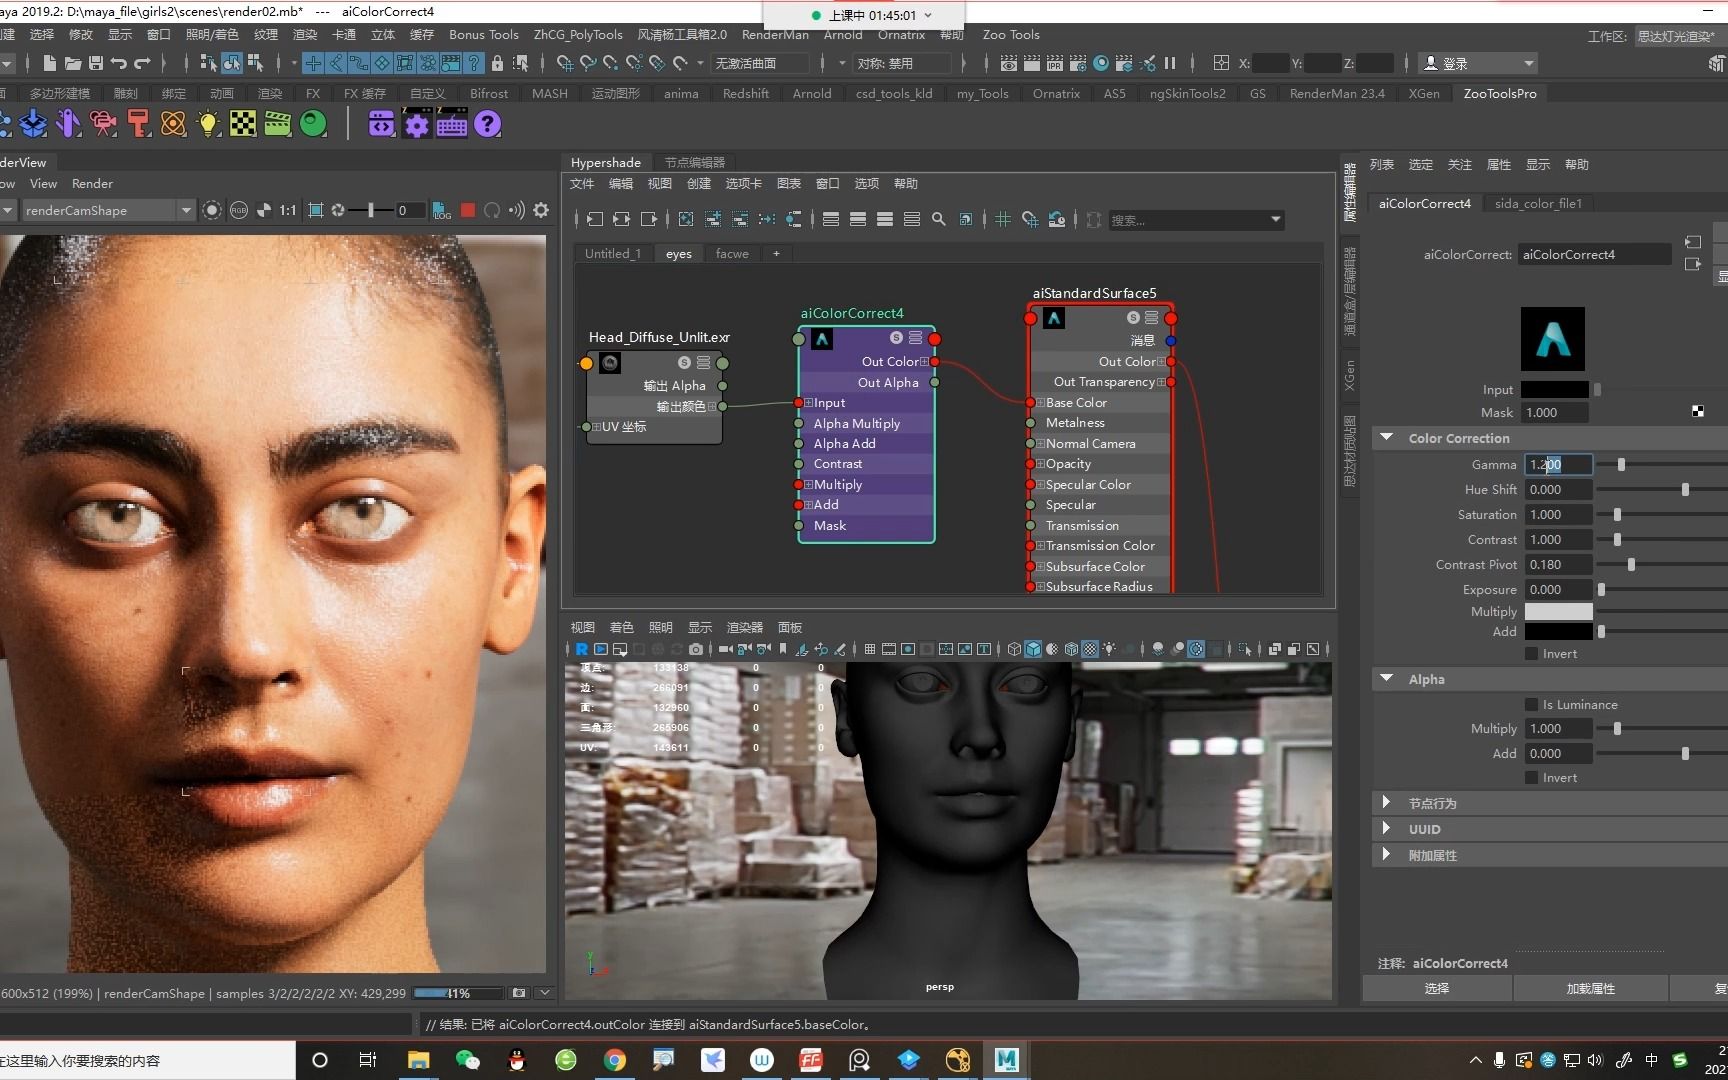Click the render view settings gear icon
Image resolution: width=1728 pixels, height=1080 pixels.
541,210
